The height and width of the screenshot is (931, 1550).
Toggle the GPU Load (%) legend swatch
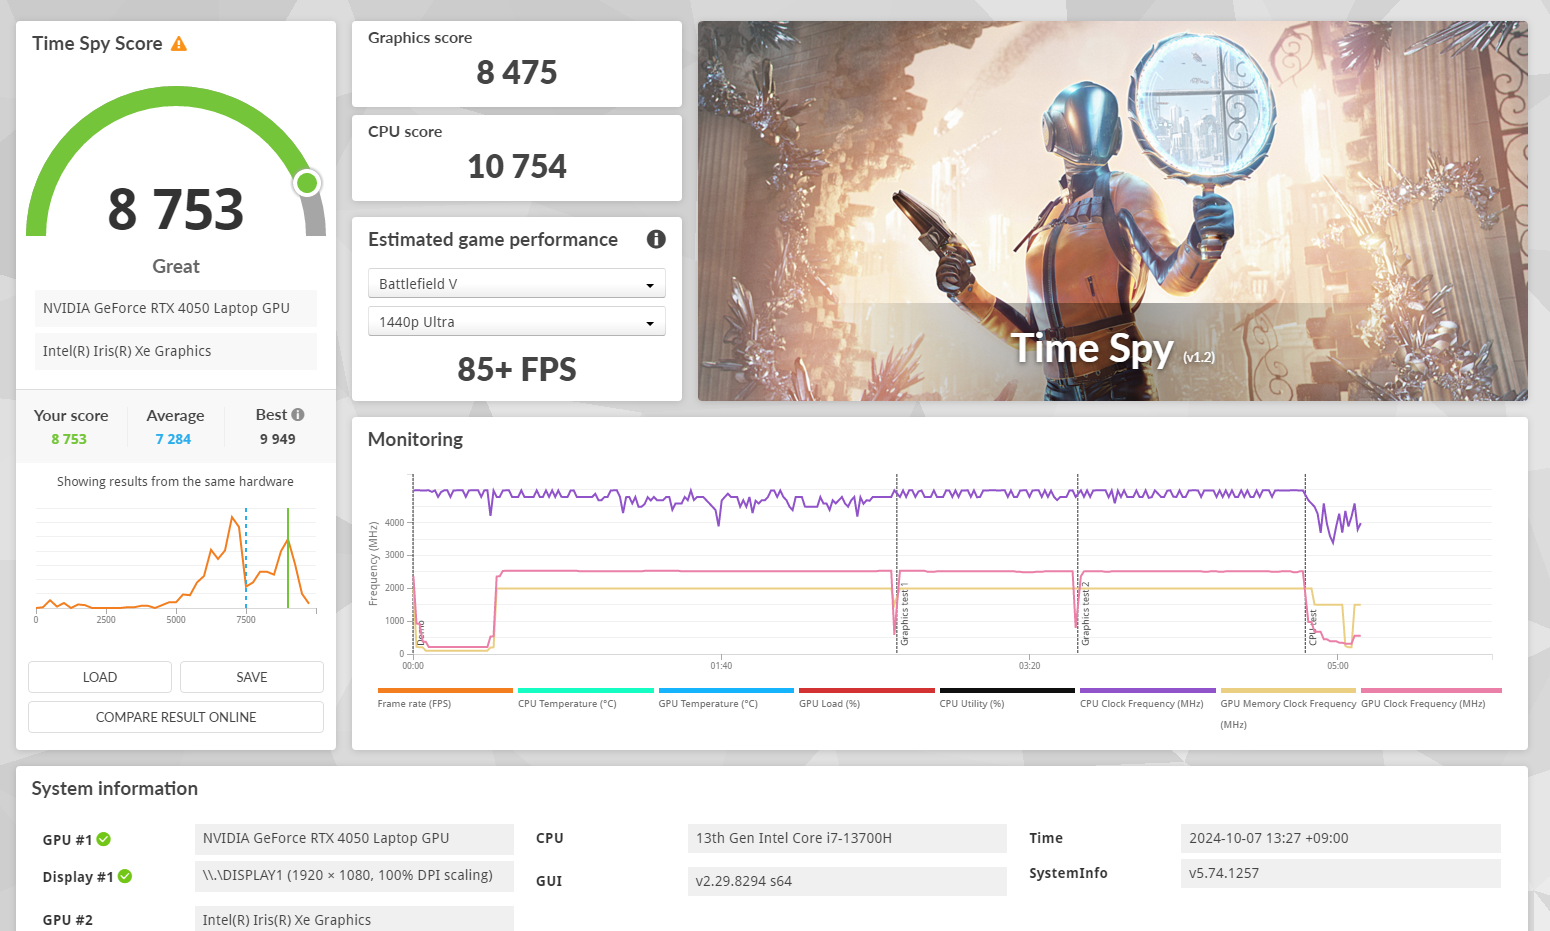tap(867, 690)
